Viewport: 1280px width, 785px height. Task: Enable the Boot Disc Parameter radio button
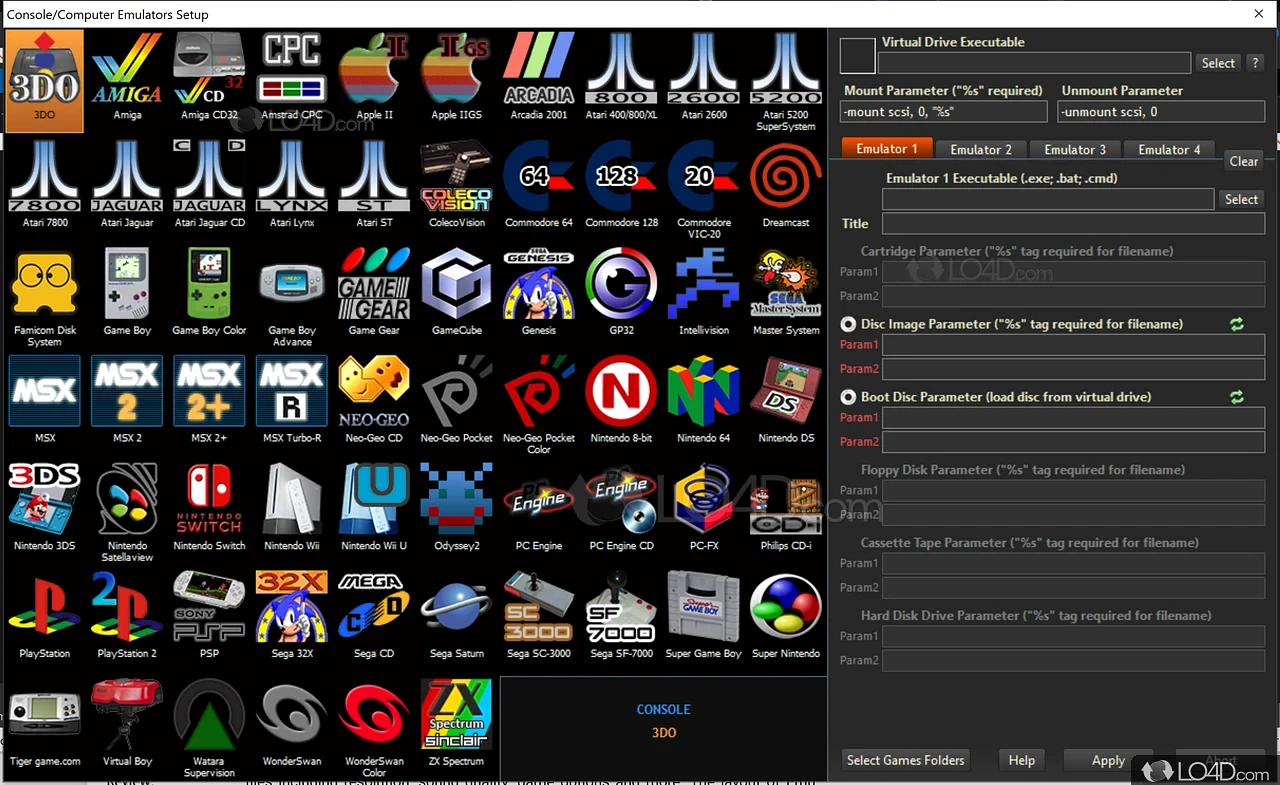[x=849, y=397]
